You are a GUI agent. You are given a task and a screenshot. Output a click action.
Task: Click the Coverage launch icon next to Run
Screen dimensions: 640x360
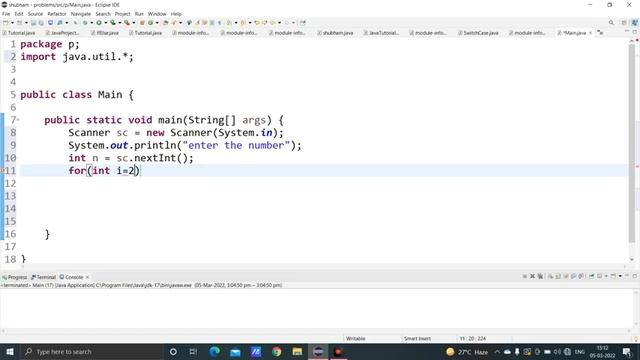[x=113, y=23]
